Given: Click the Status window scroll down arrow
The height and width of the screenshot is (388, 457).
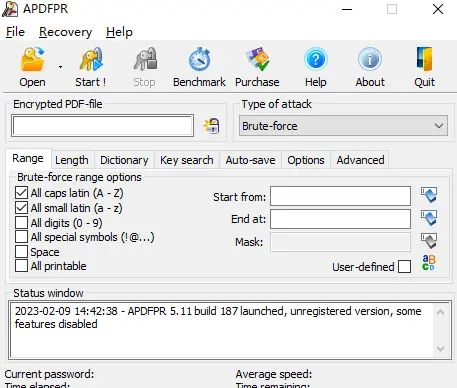Looking at the screenshot, I should click(440, 349).
